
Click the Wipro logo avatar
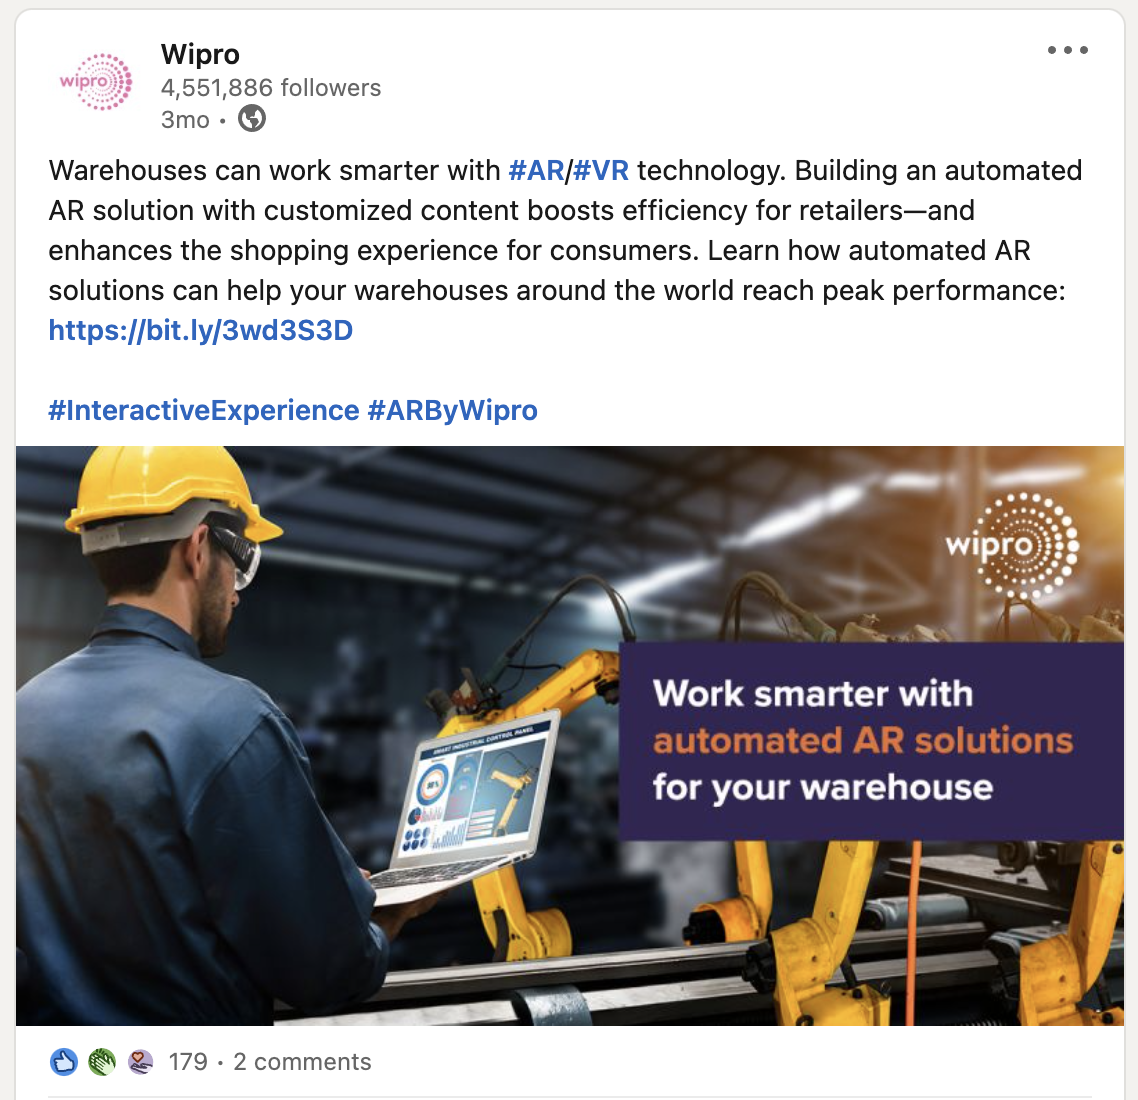[x=96, y=81]
